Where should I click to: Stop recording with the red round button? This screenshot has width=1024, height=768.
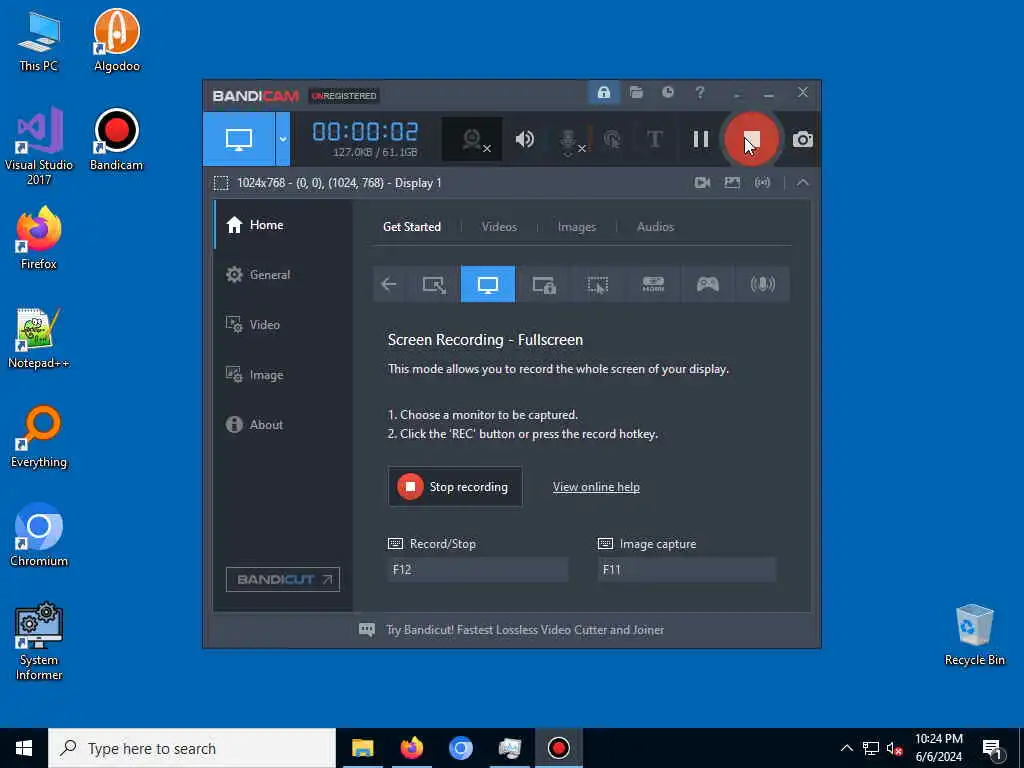(752, 139)
